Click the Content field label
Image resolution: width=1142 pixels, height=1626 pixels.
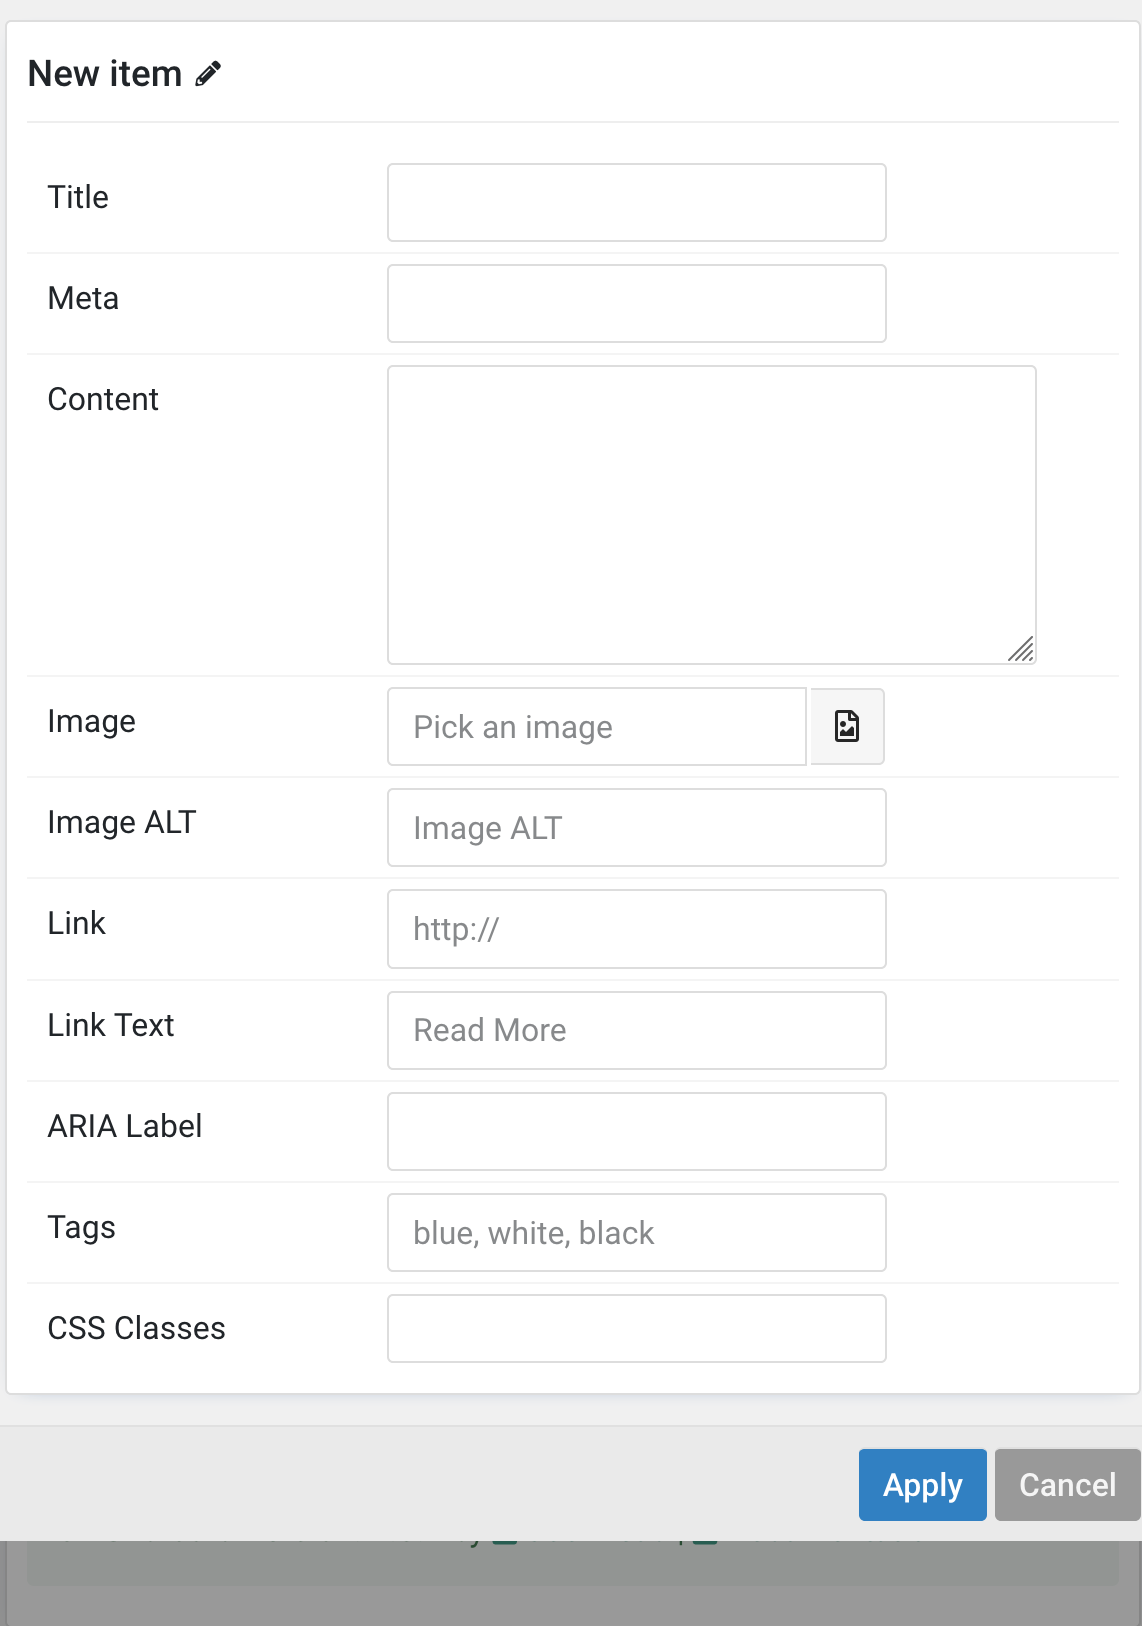pos(103,399)
